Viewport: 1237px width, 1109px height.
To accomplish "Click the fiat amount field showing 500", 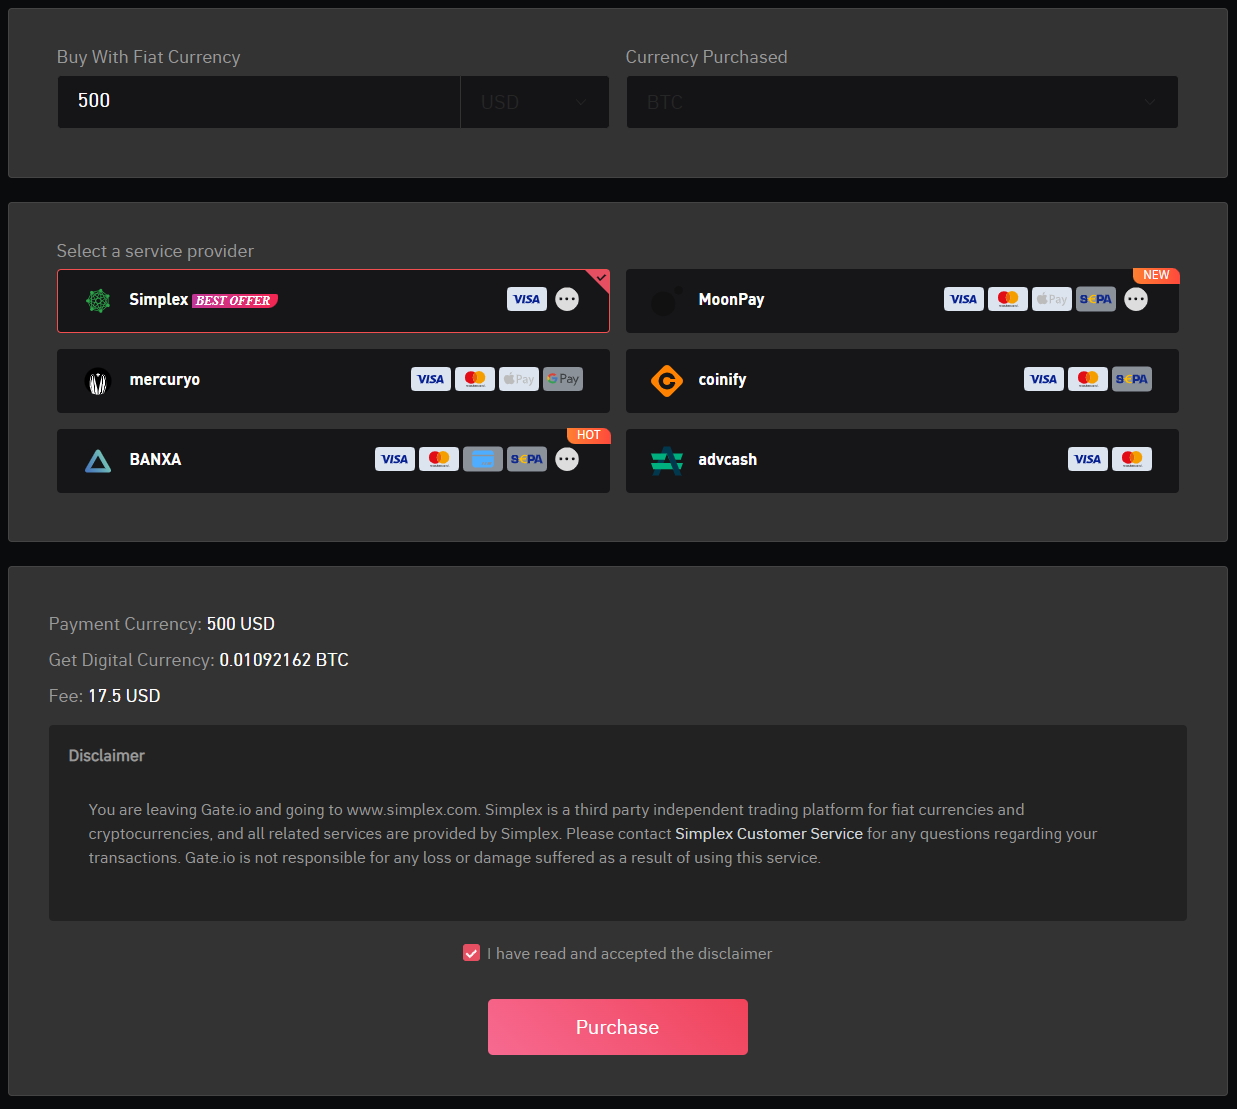I will (x=258, y=102).
